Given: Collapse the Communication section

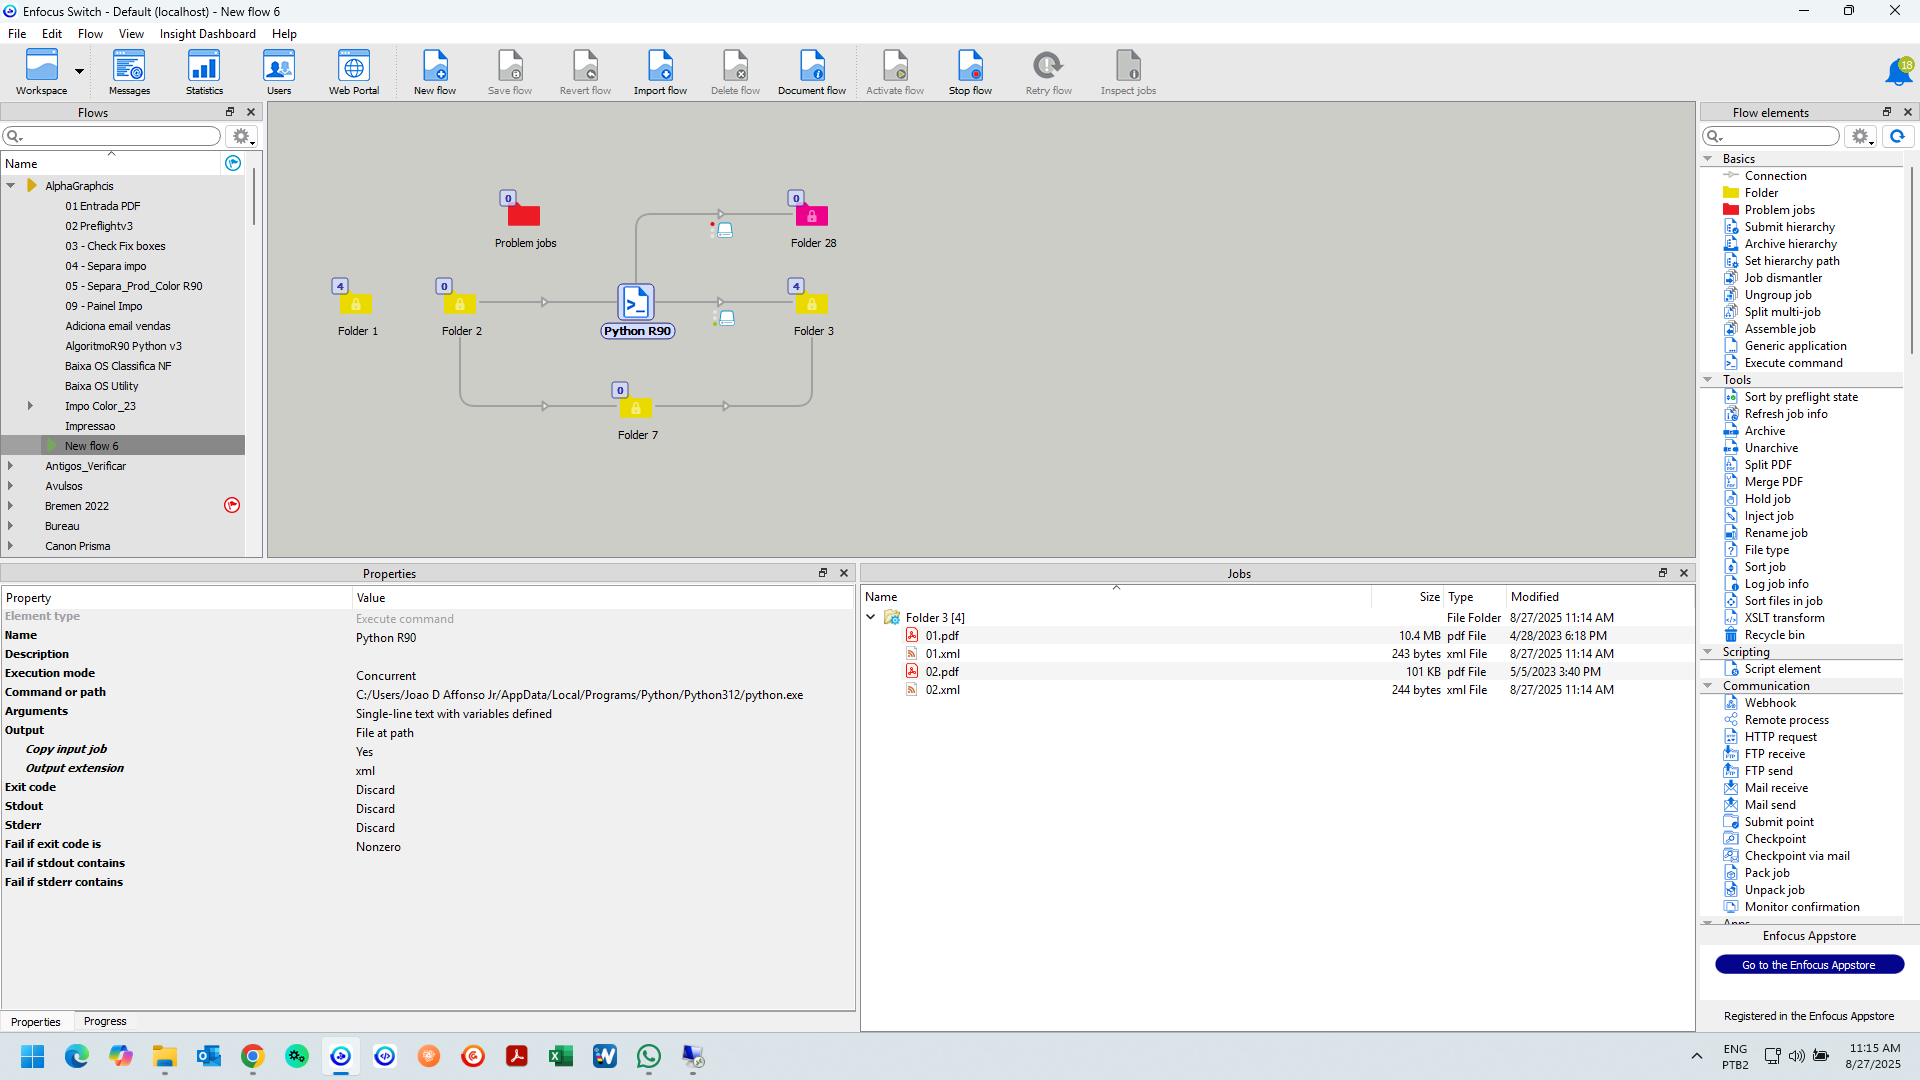Looking at the screenshot, I should [1708, 686].
